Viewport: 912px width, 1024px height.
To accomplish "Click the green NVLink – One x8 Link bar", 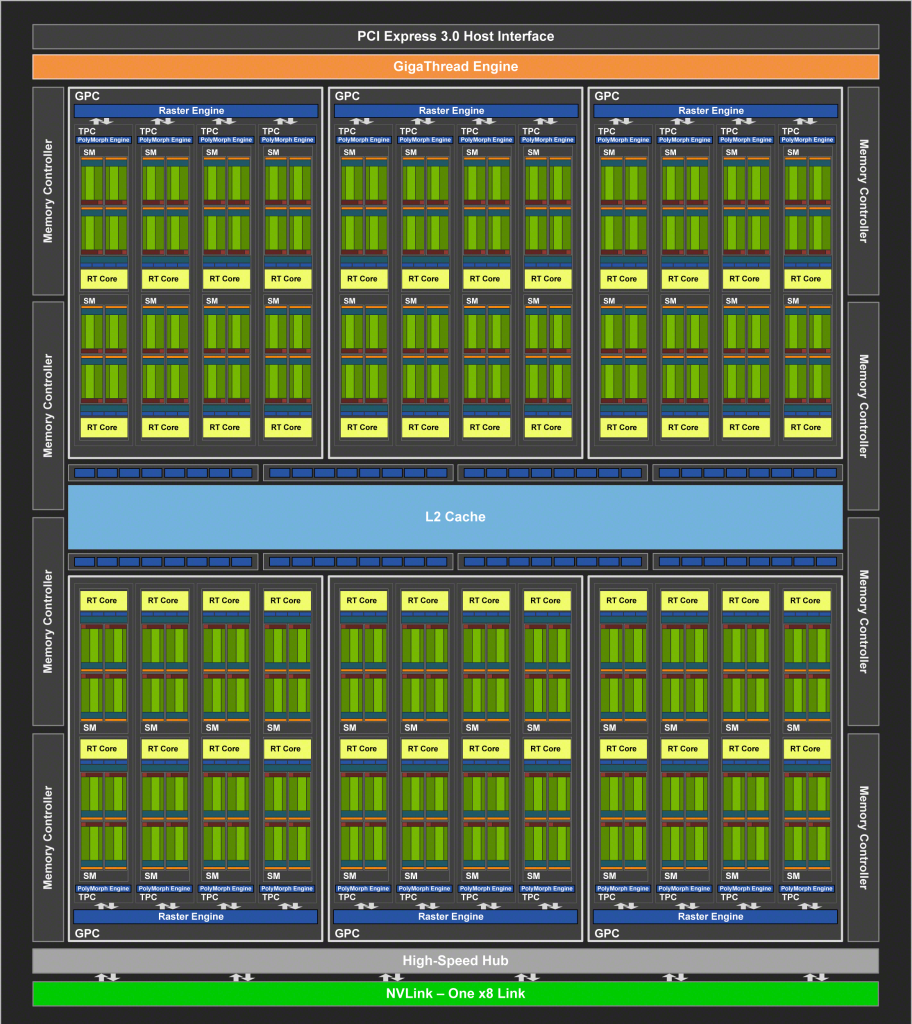I will (x=455, y=993).
